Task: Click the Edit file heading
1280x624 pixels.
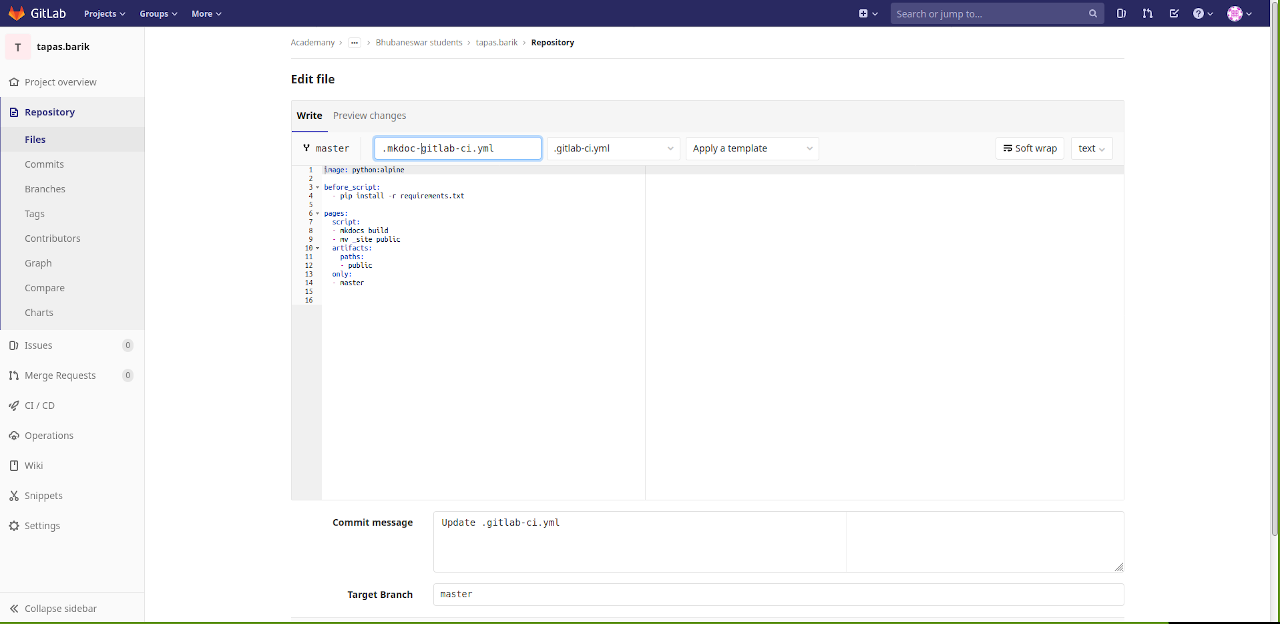Action: point(313,79)
